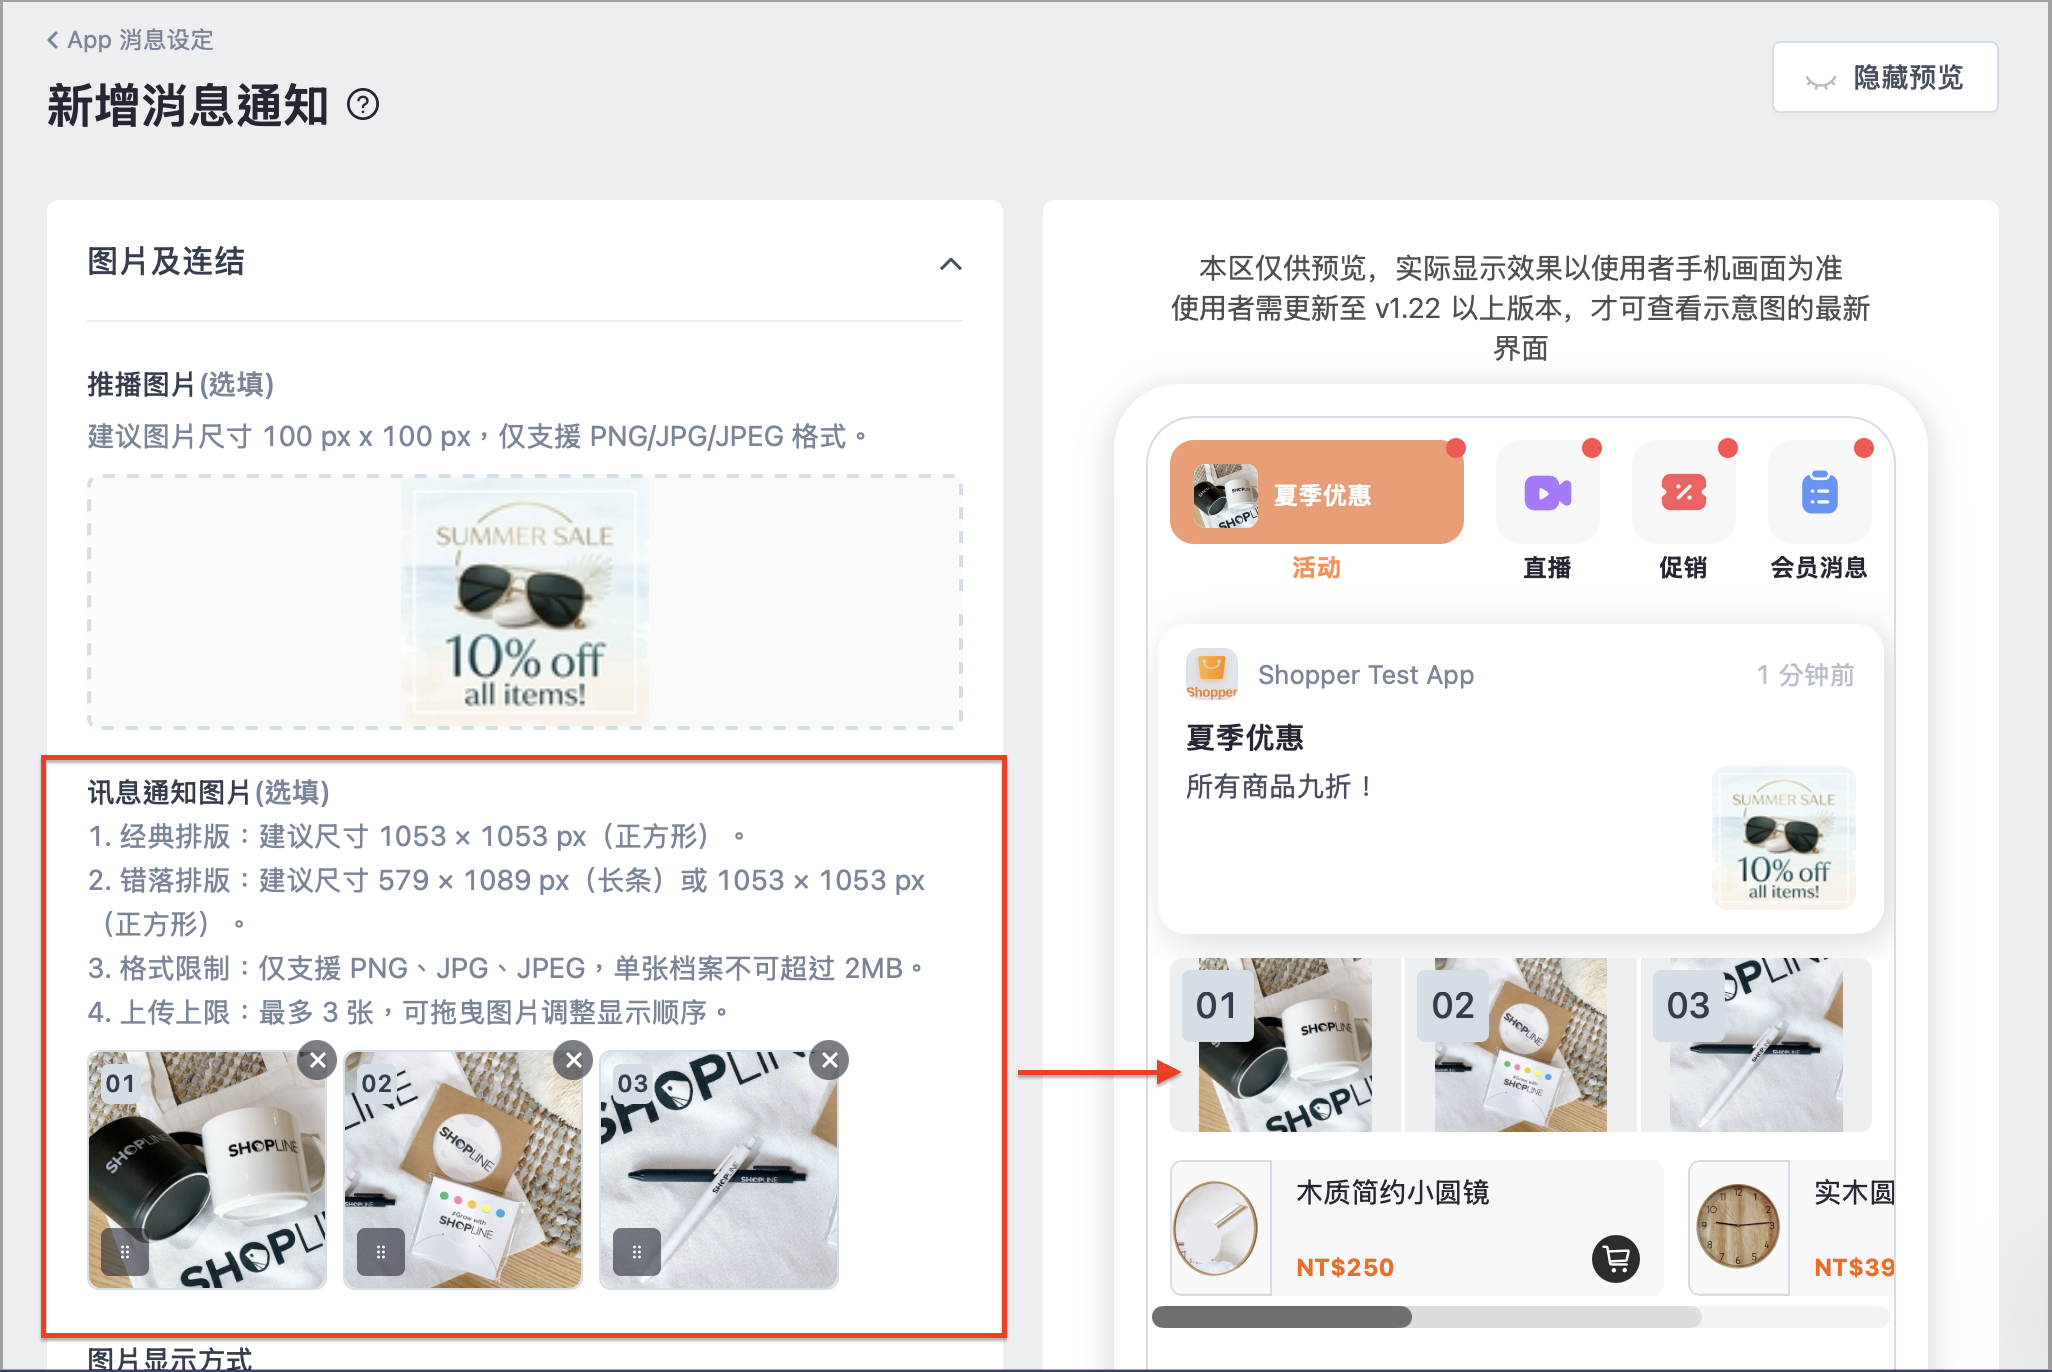Select uploaded thumbnail 02 with coasters

coord(463,1169)
